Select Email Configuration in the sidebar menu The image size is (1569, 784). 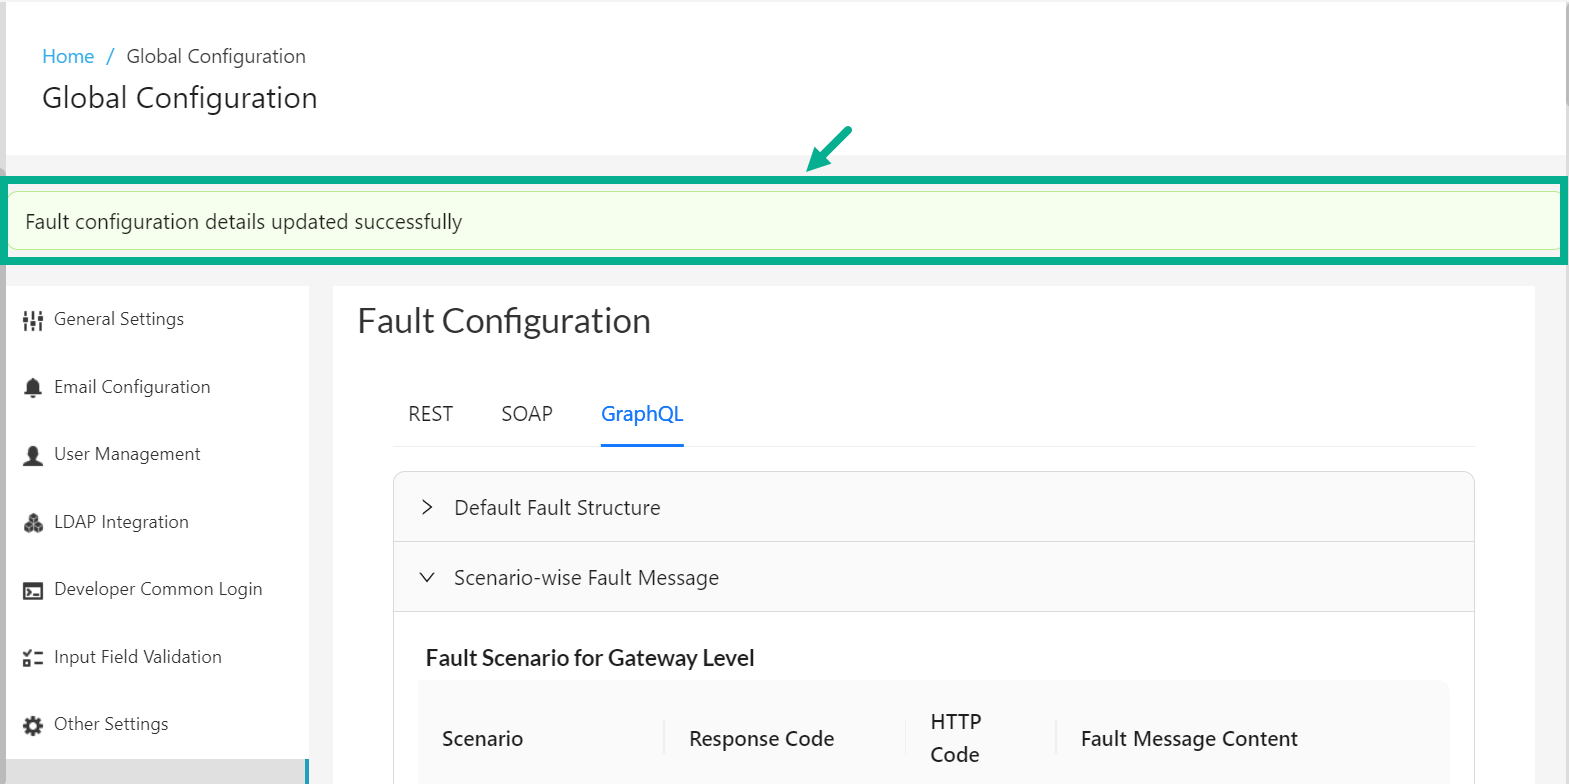[133, 386]
